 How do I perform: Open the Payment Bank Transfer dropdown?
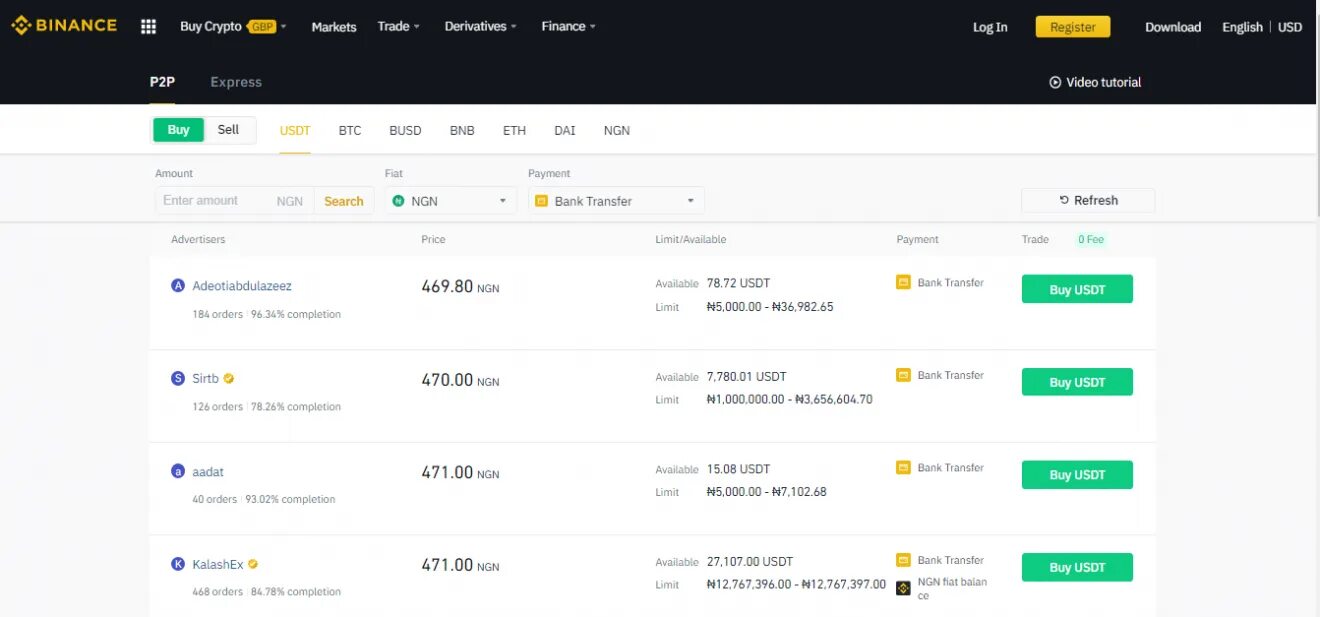pyautogui.click(x=616, y=201)
